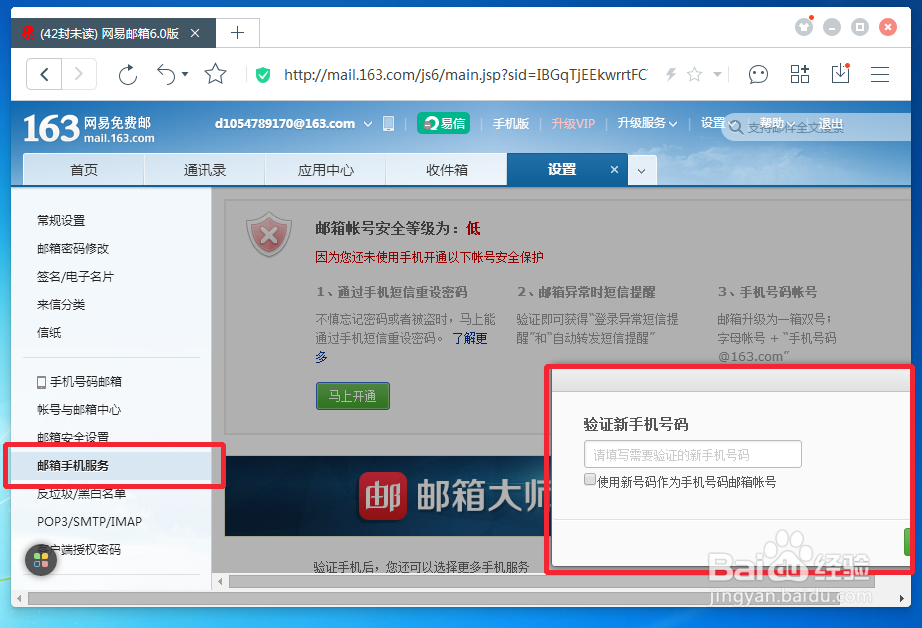Open the browser hamburger menu

(880, 75)
